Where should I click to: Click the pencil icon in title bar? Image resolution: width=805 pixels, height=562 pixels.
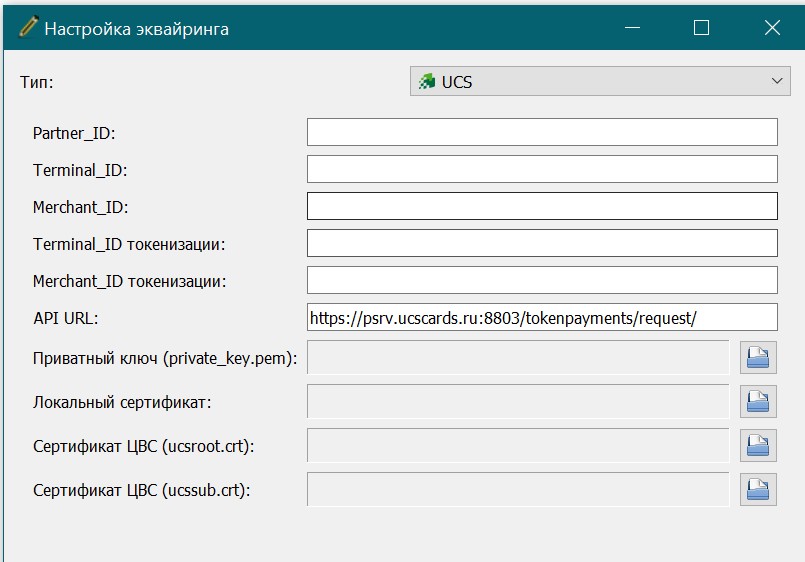point(28,27)
